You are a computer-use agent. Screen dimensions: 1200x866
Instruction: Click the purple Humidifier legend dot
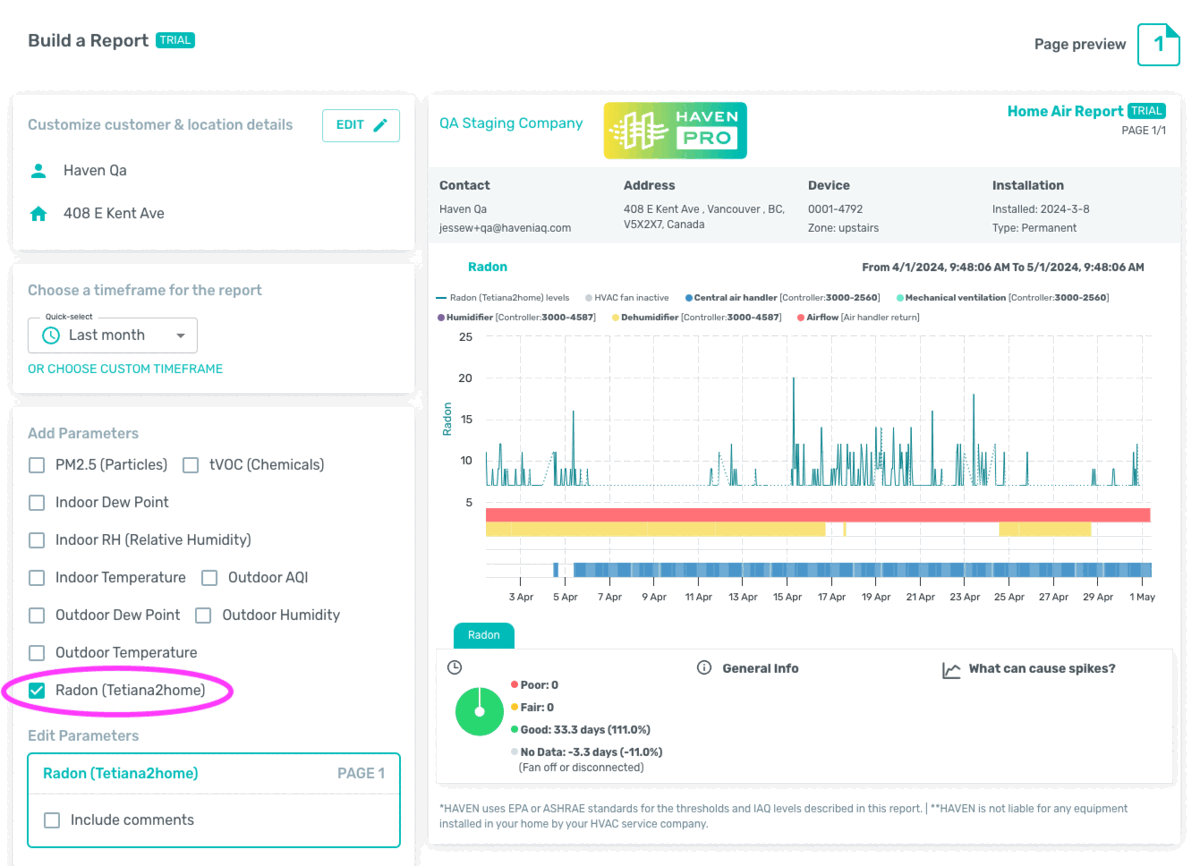pos(440,317)
